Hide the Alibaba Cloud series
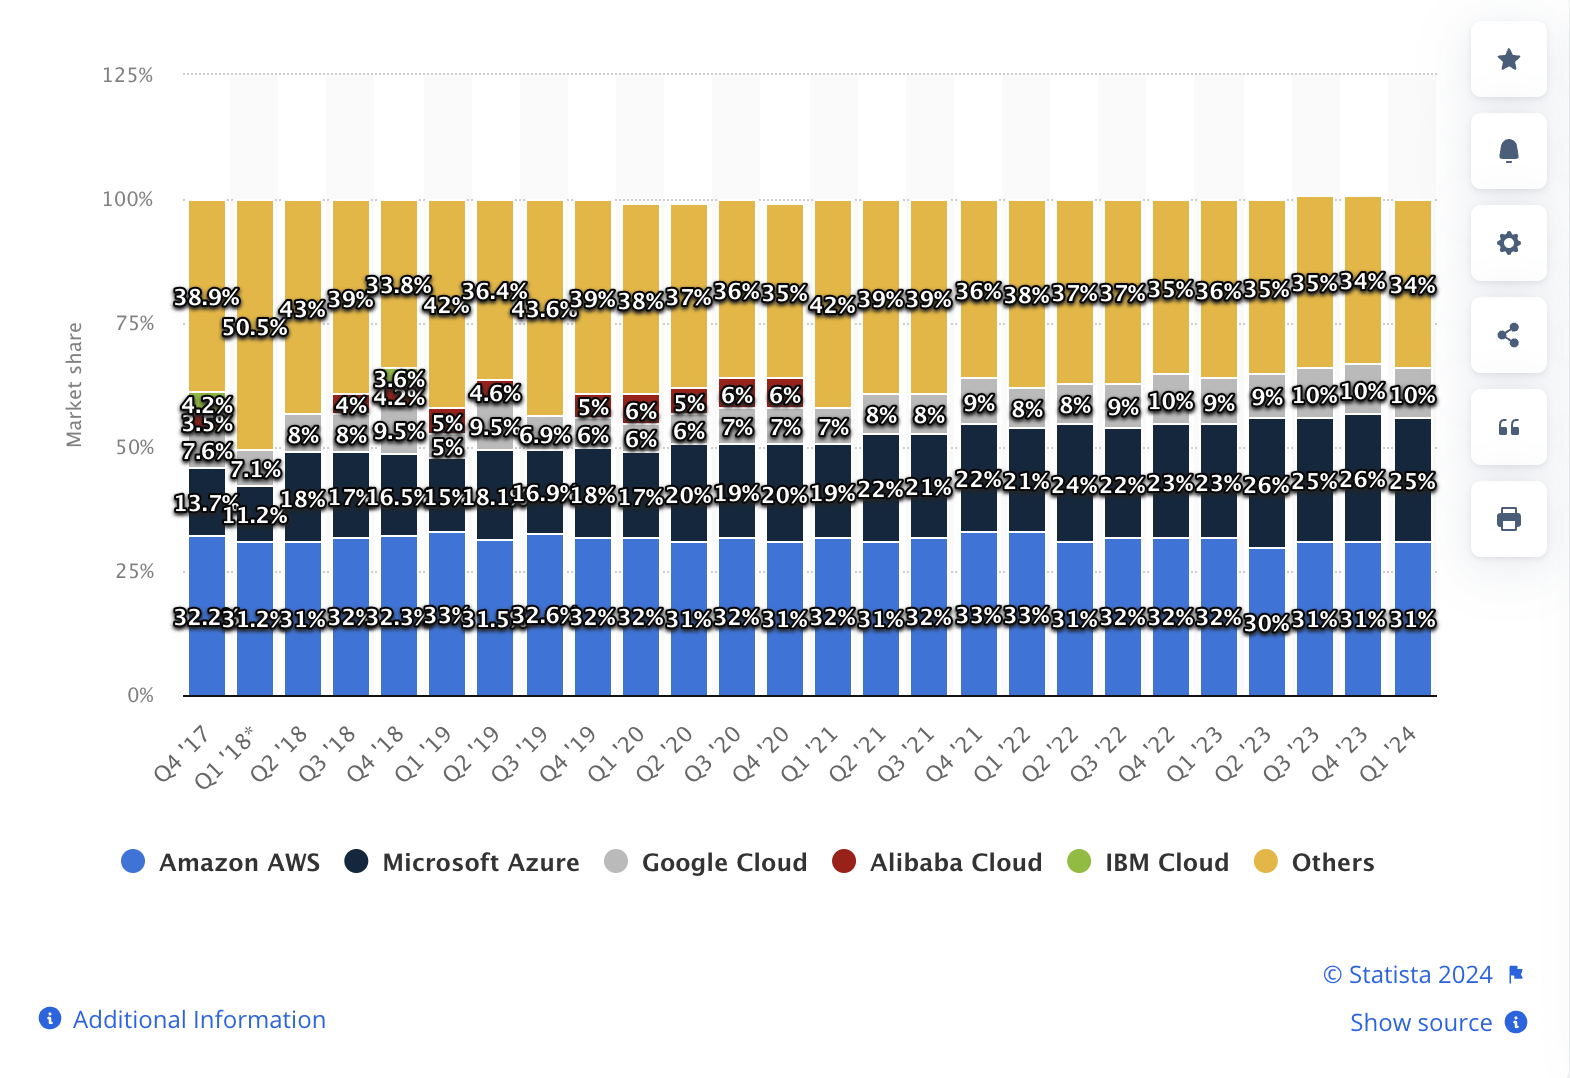The height and width of the screenshot is (1078, 1570). click(x=937, y=862)
